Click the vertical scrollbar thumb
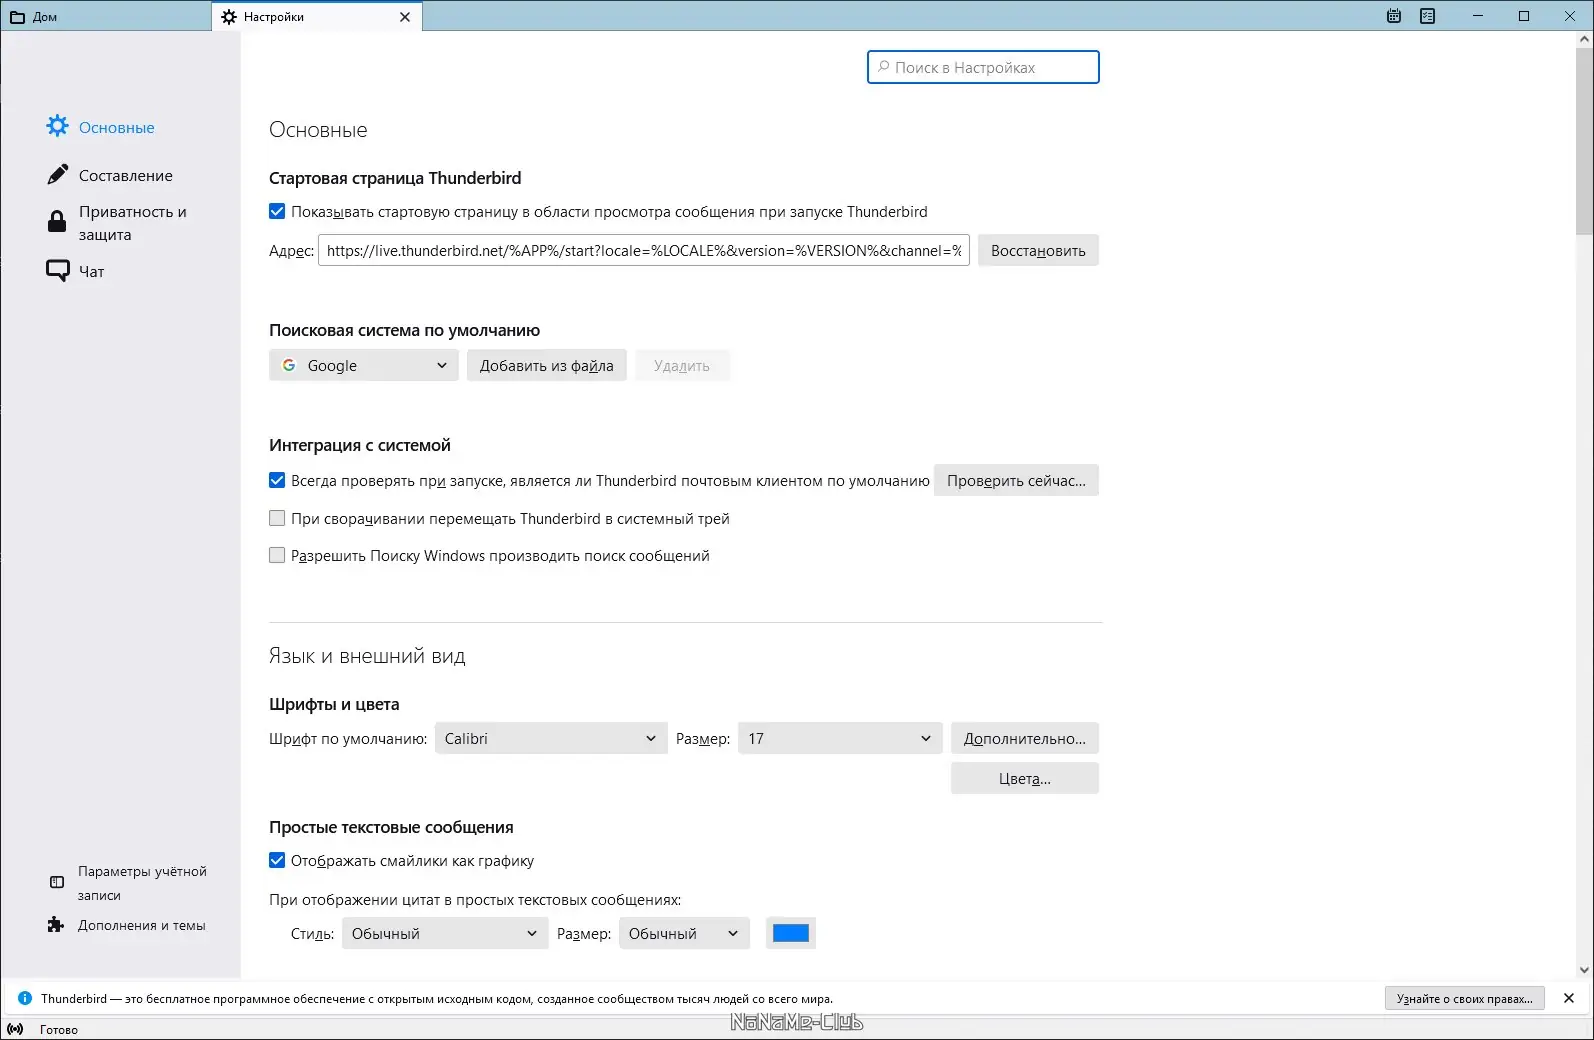 [1584, 140]
